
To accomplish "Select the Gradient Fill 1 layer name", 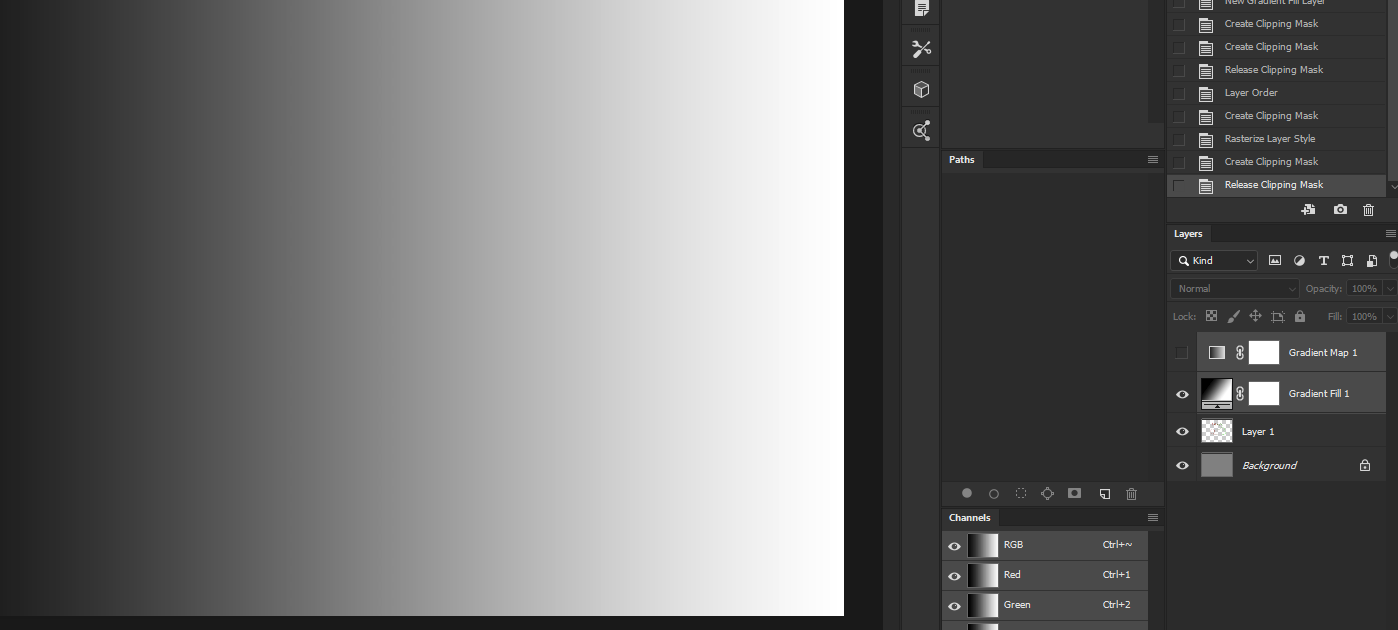I will [1319, 394].
